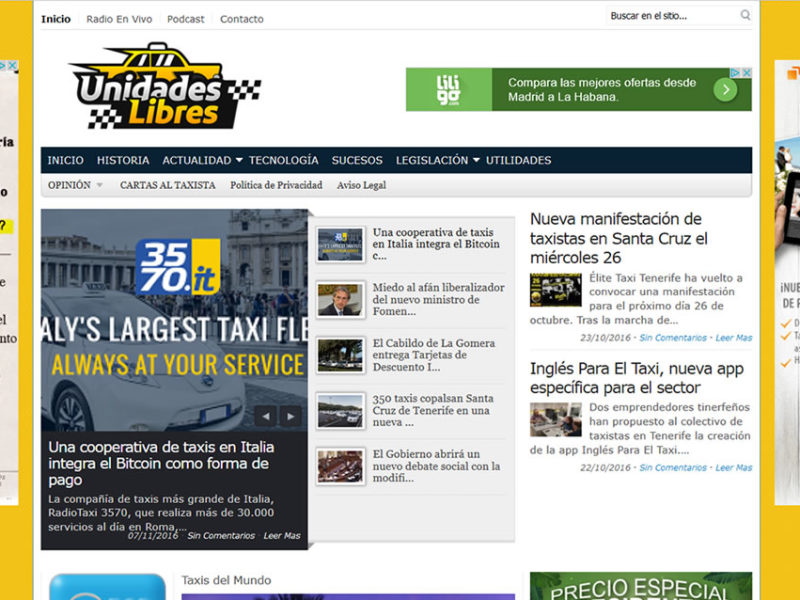Open 'Una cooperativa de taxis en Italia' list link
This screenshot has width=800, height=600.
click(436, 244)
